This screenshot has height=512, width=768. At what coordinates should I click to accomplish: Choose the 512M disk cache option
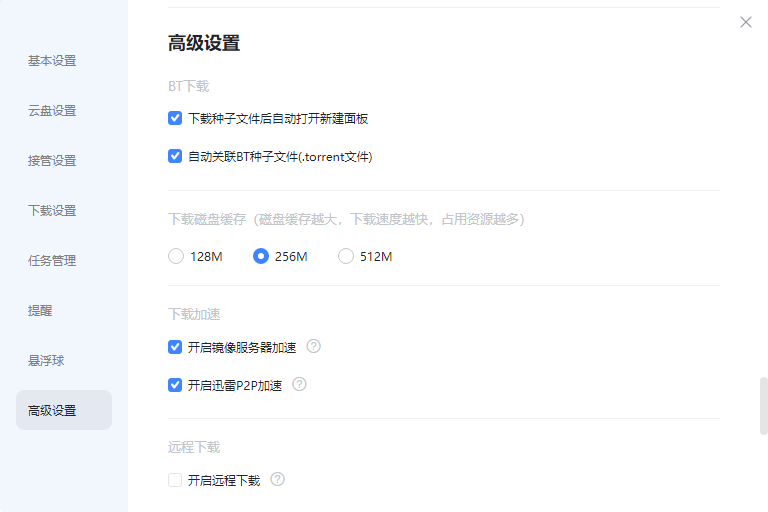[346, 256]
